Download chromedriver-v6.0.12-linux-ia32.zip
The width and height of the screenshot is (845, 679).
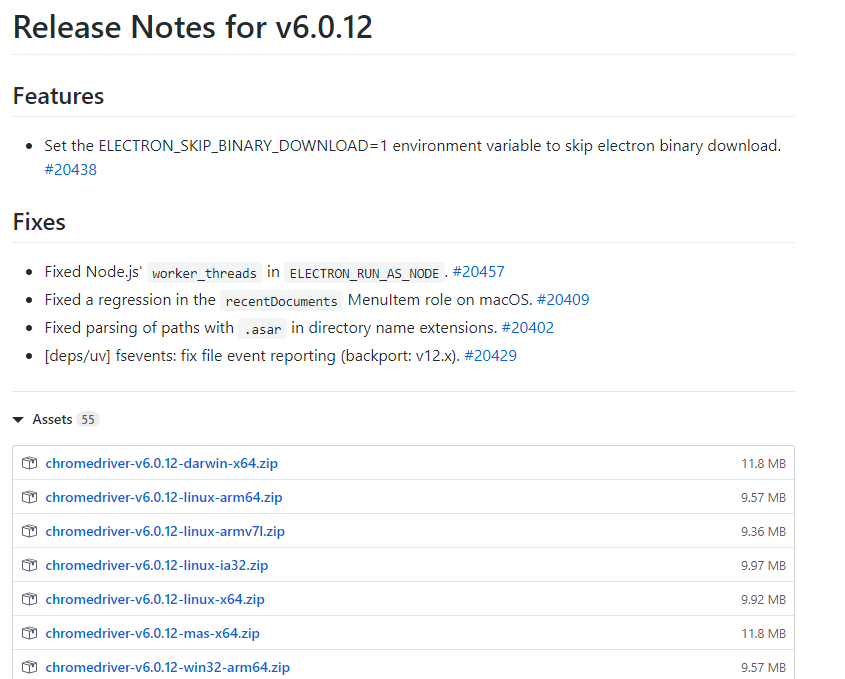(x=157, y=565)
